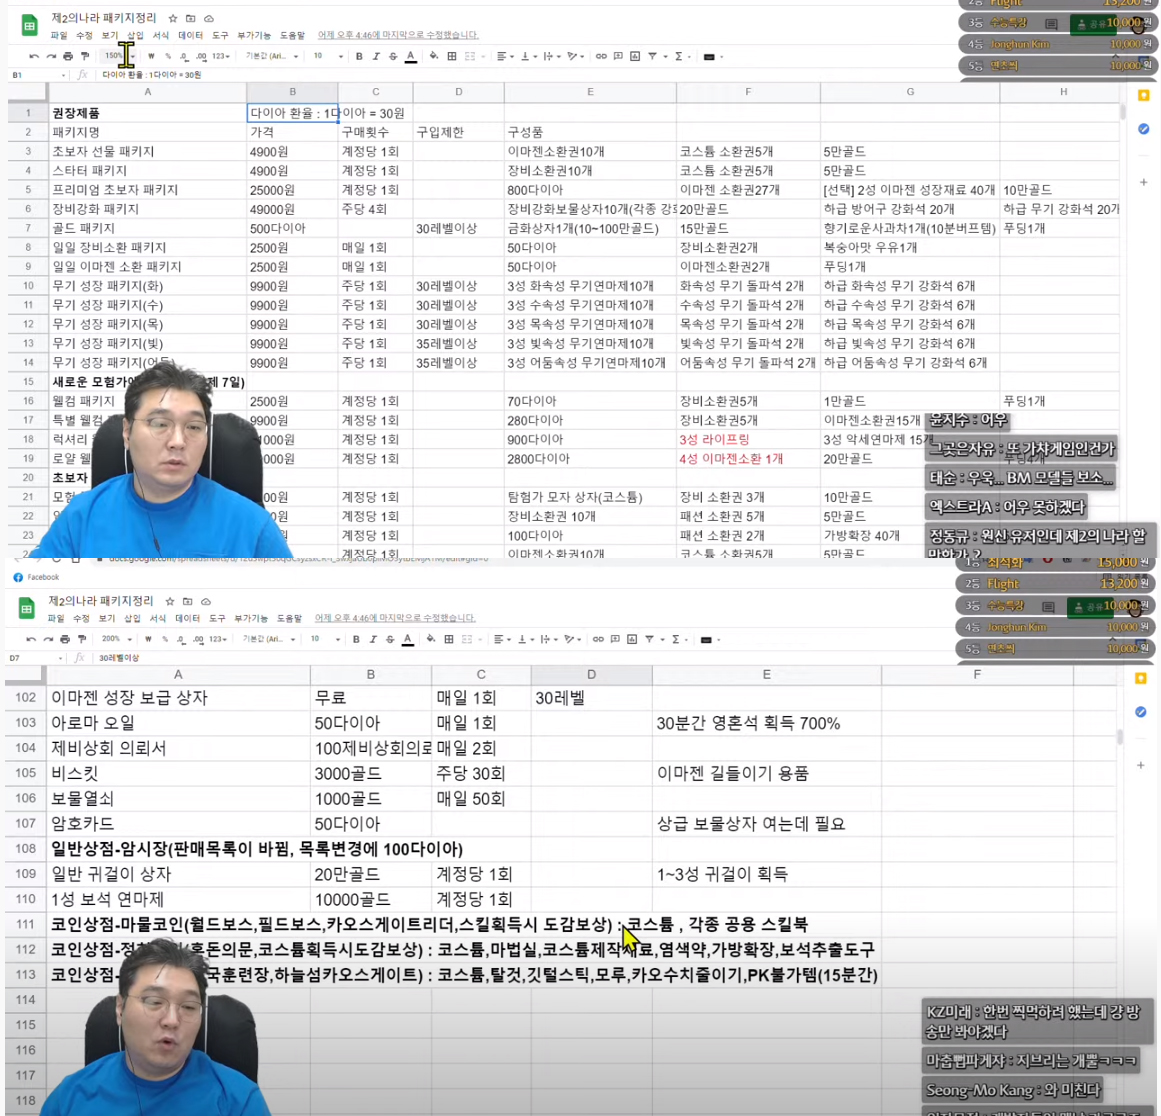Screen dimensions: 1161x1116
Task: Select cell 일반 귀걸이 상자 in row 109
Action: click(x=178, y=875)
